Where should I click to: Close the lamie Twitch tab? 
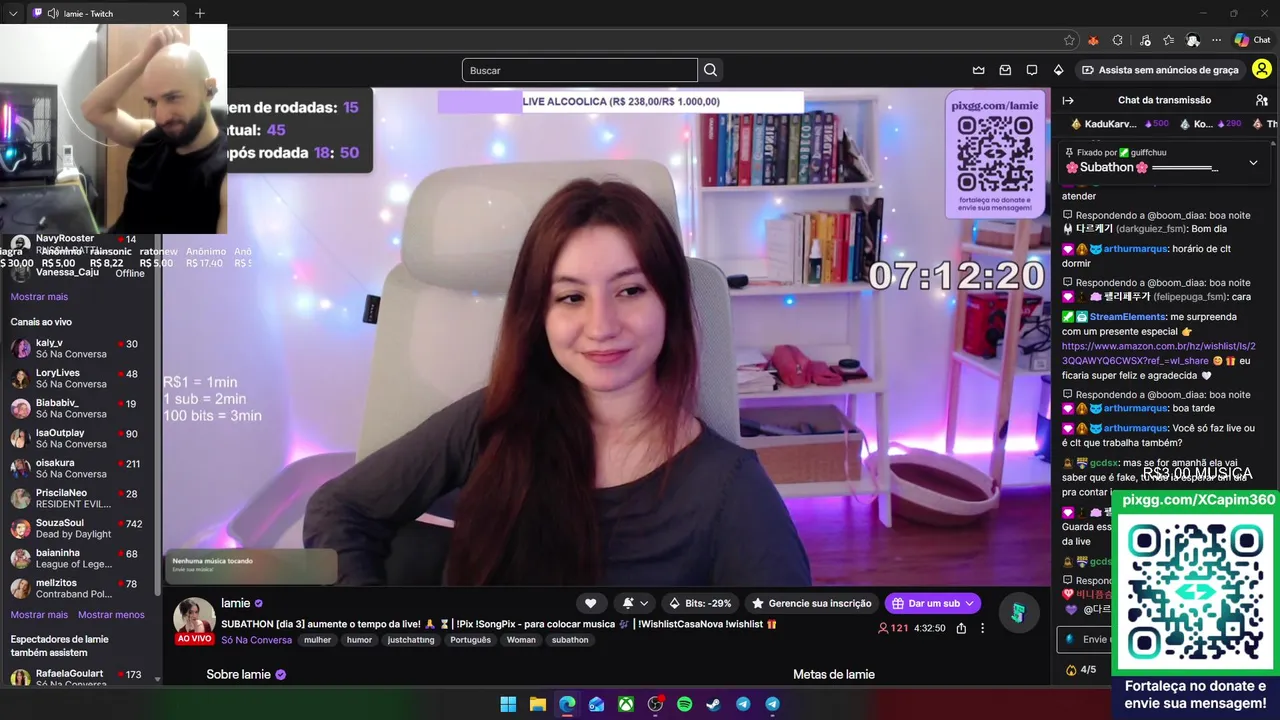[x=175, y=13]
